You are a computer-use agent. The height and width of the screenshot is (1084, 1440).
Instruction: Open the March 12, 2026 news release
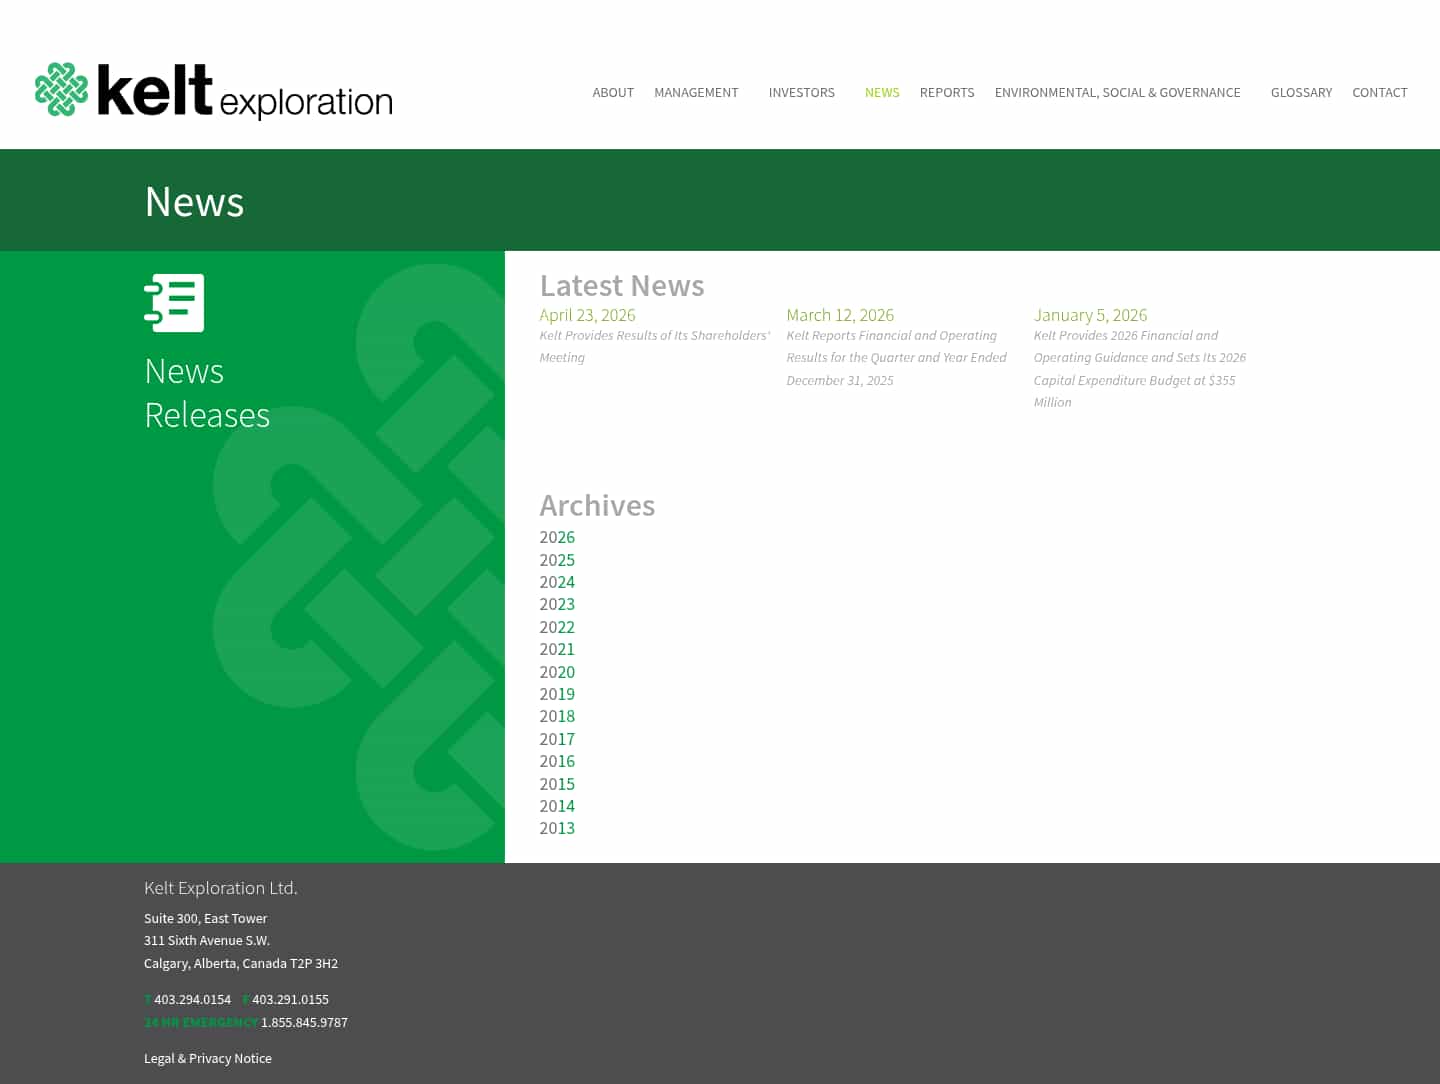[x=840, y=315]
